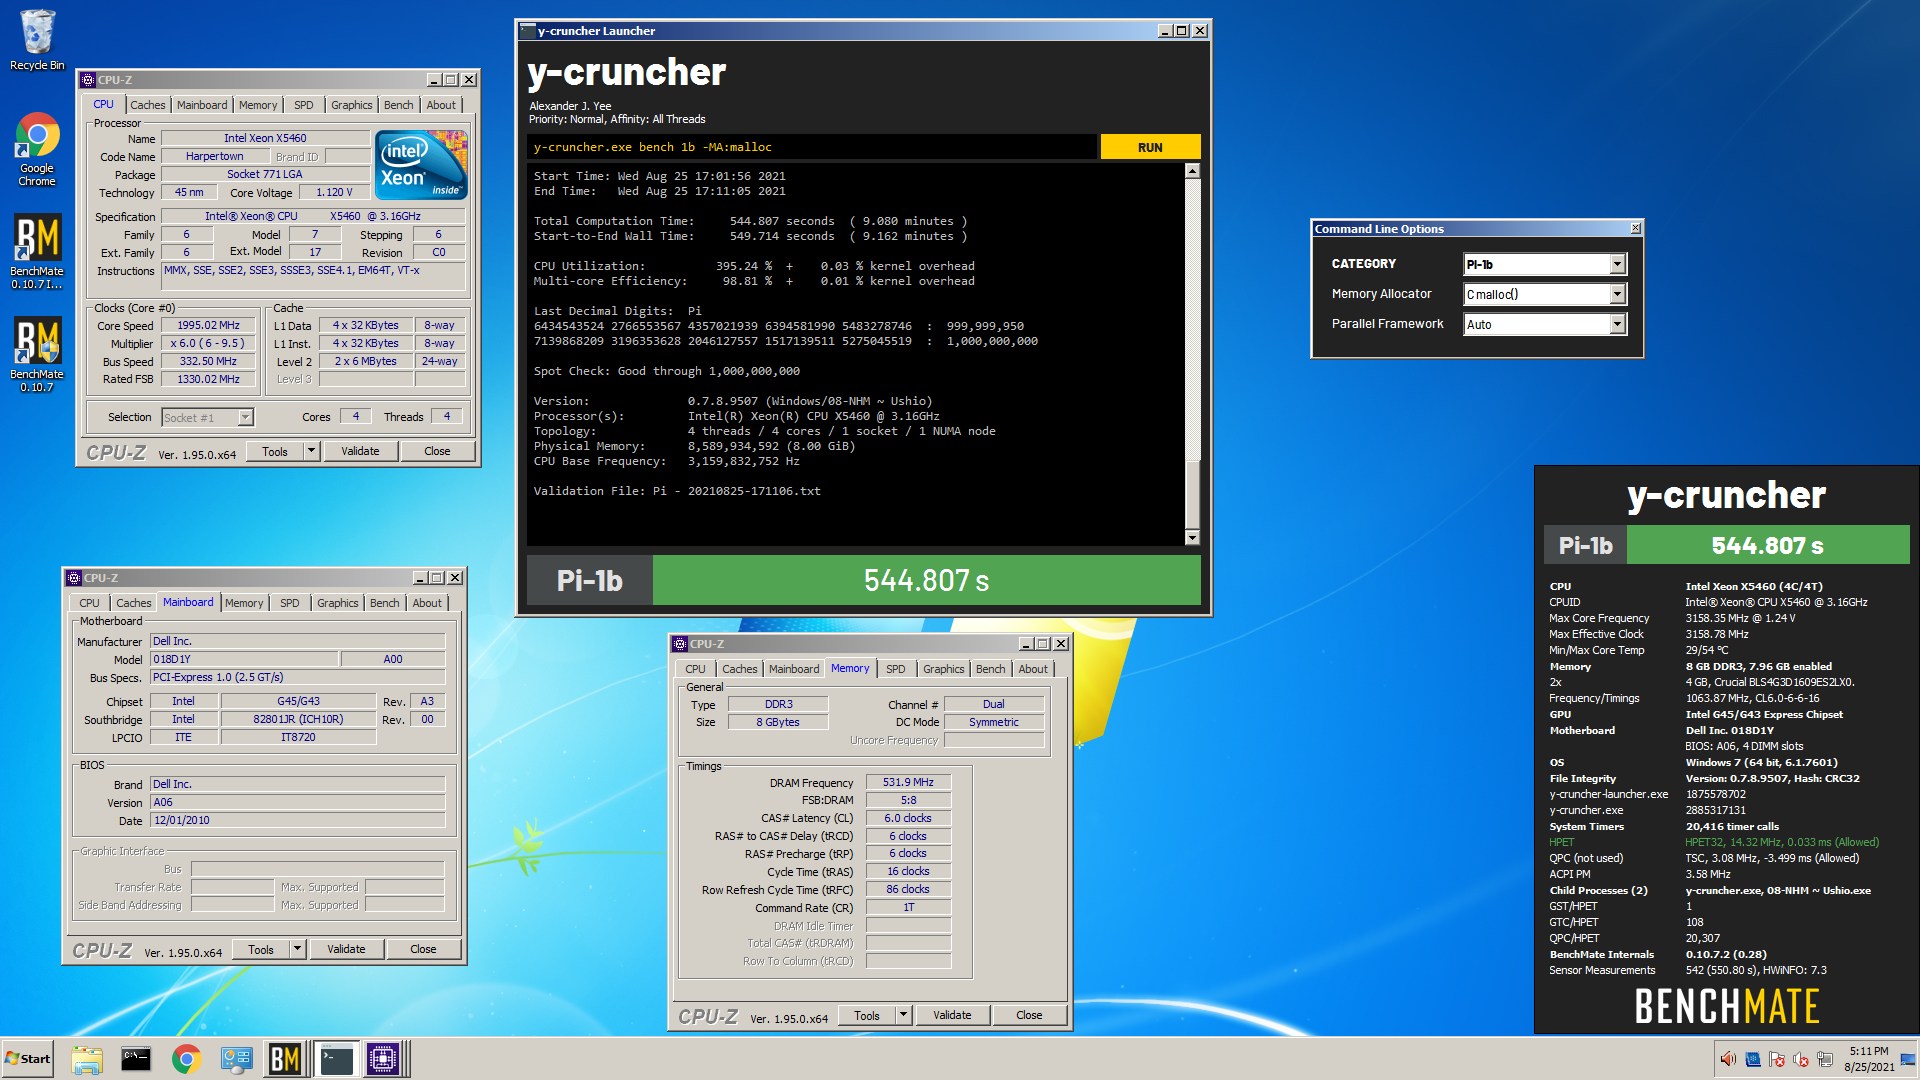The image size is (1920, 1080).
Task: Open the Memory Allocator dropdown
Action: coord(1617,294)
